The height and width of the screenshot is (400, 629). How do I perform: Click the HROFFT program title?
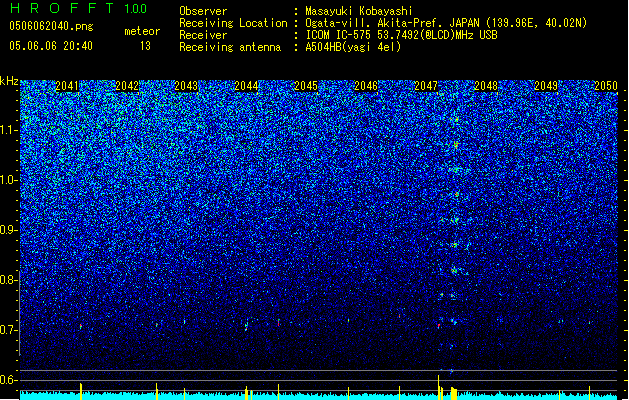point(62,8)
